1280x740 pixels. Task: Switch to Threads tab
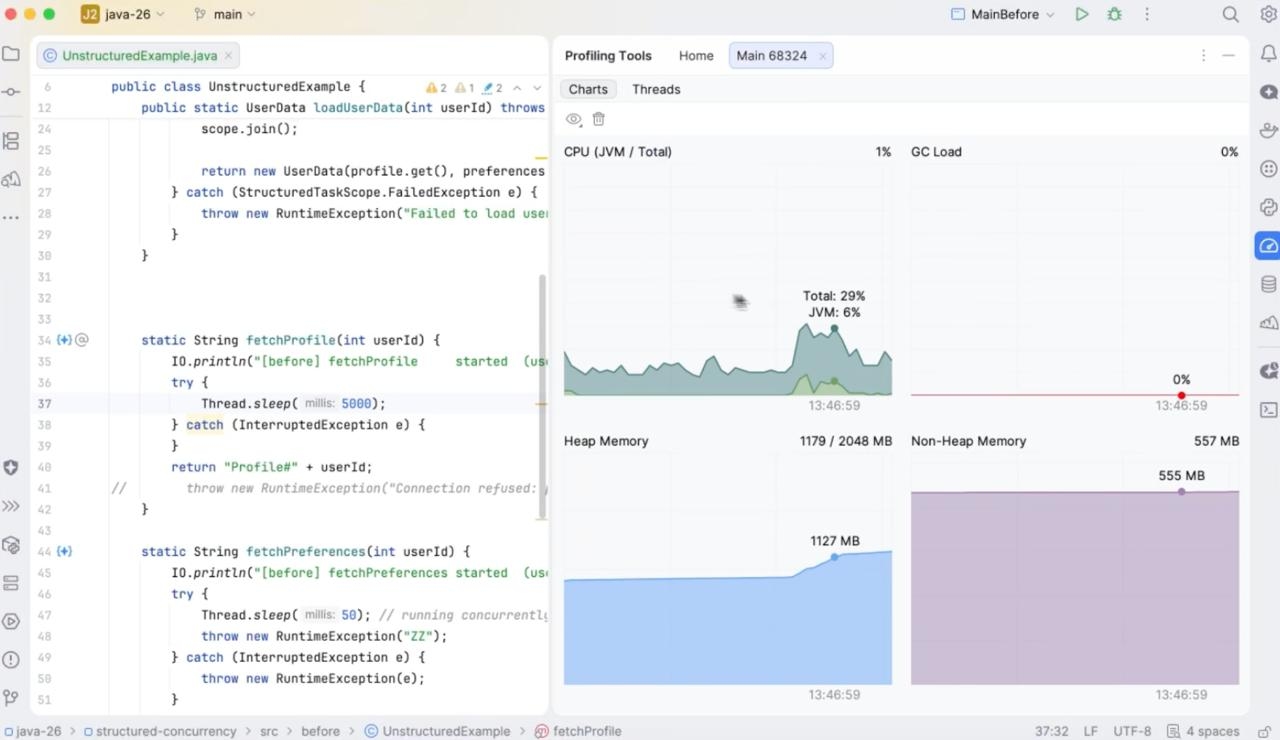656,89
